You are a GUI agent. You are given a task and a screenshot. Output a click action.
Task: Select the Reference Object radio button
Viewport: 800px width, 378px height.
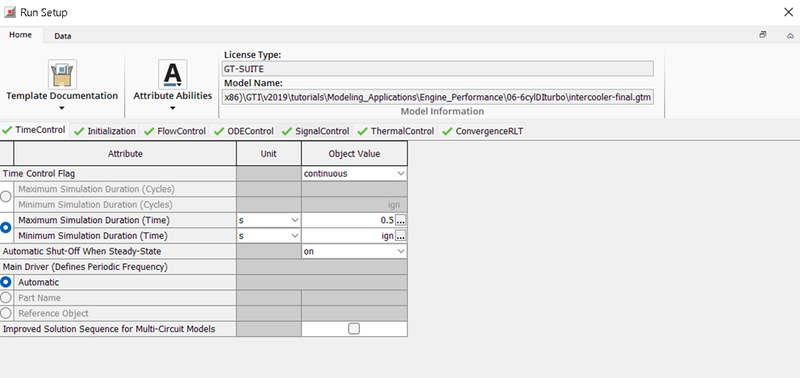(x=6, y=313)
